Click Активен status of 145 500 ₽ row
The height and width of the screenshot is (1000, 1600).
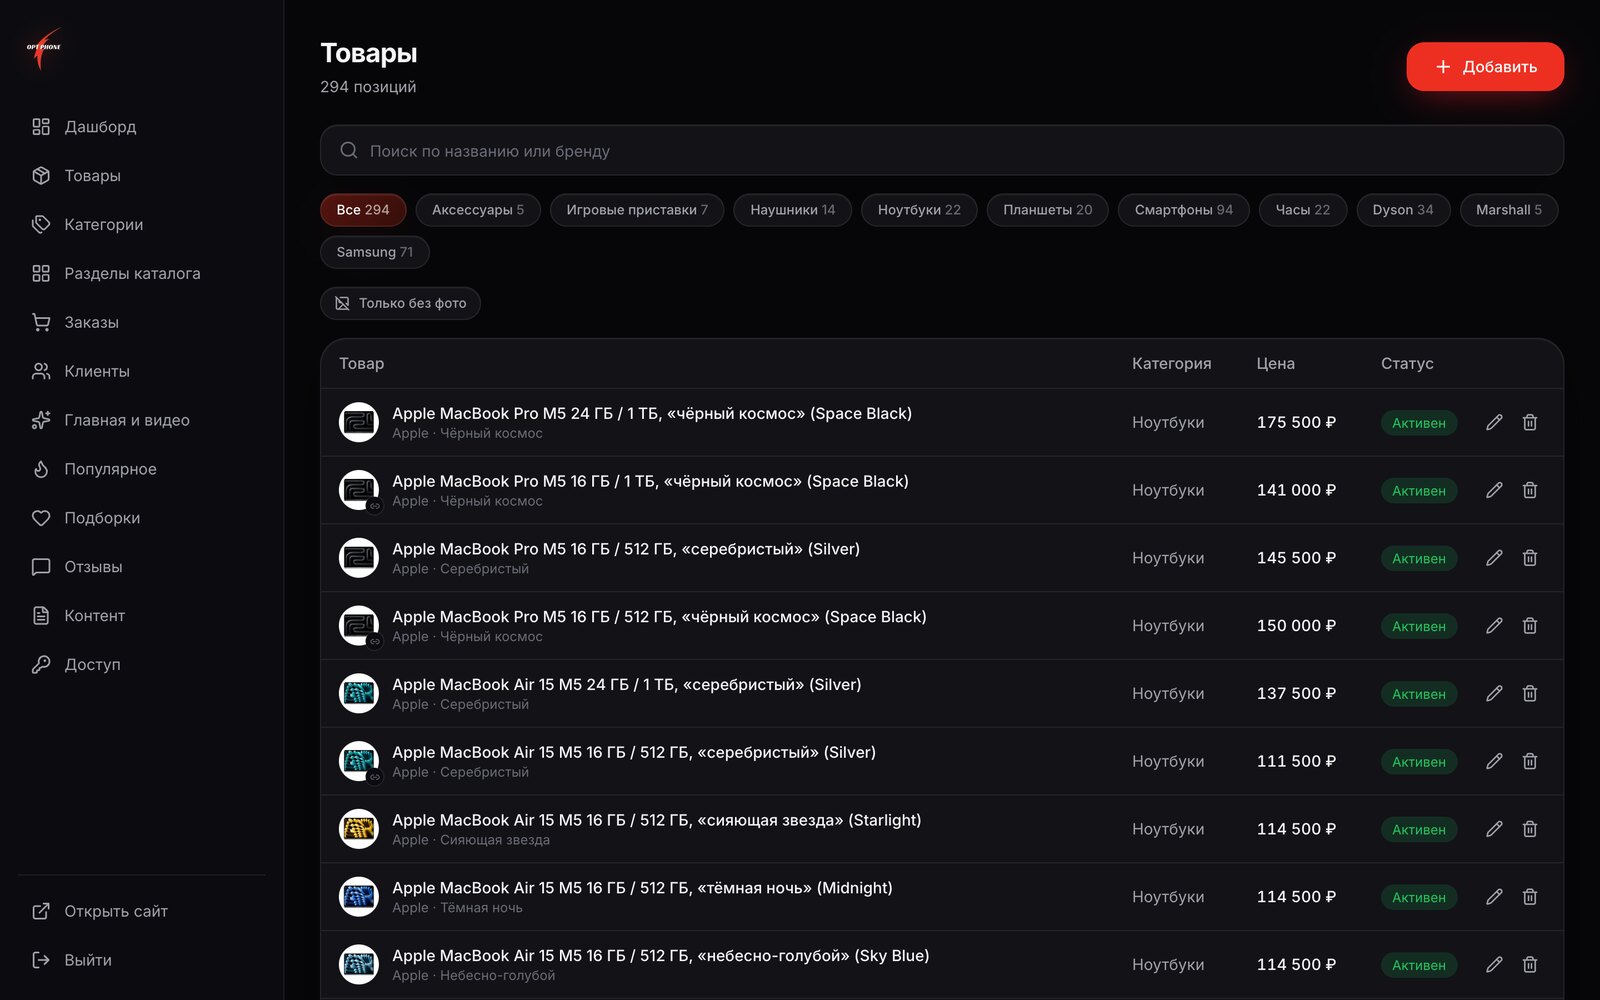click(1419, 559)
